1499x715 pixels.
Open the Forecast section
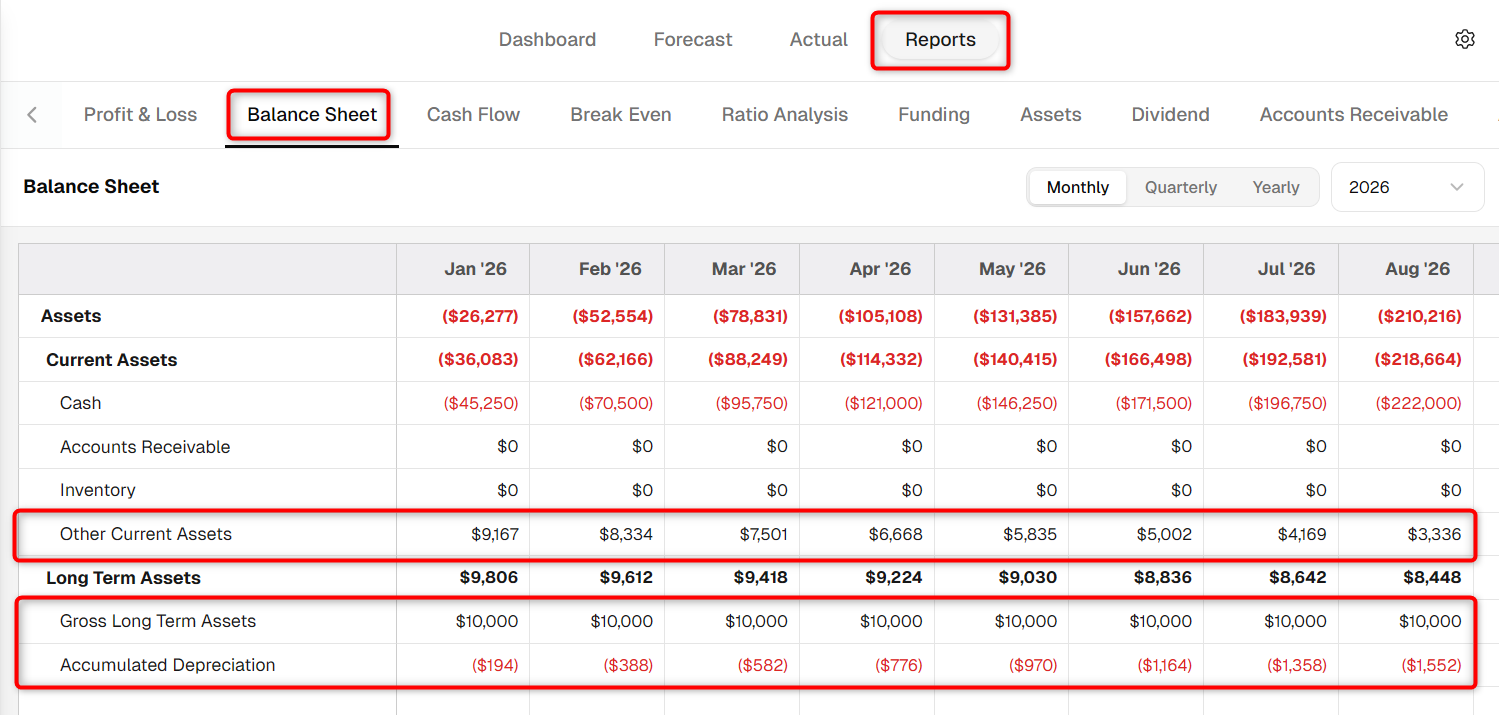[692, 40]
